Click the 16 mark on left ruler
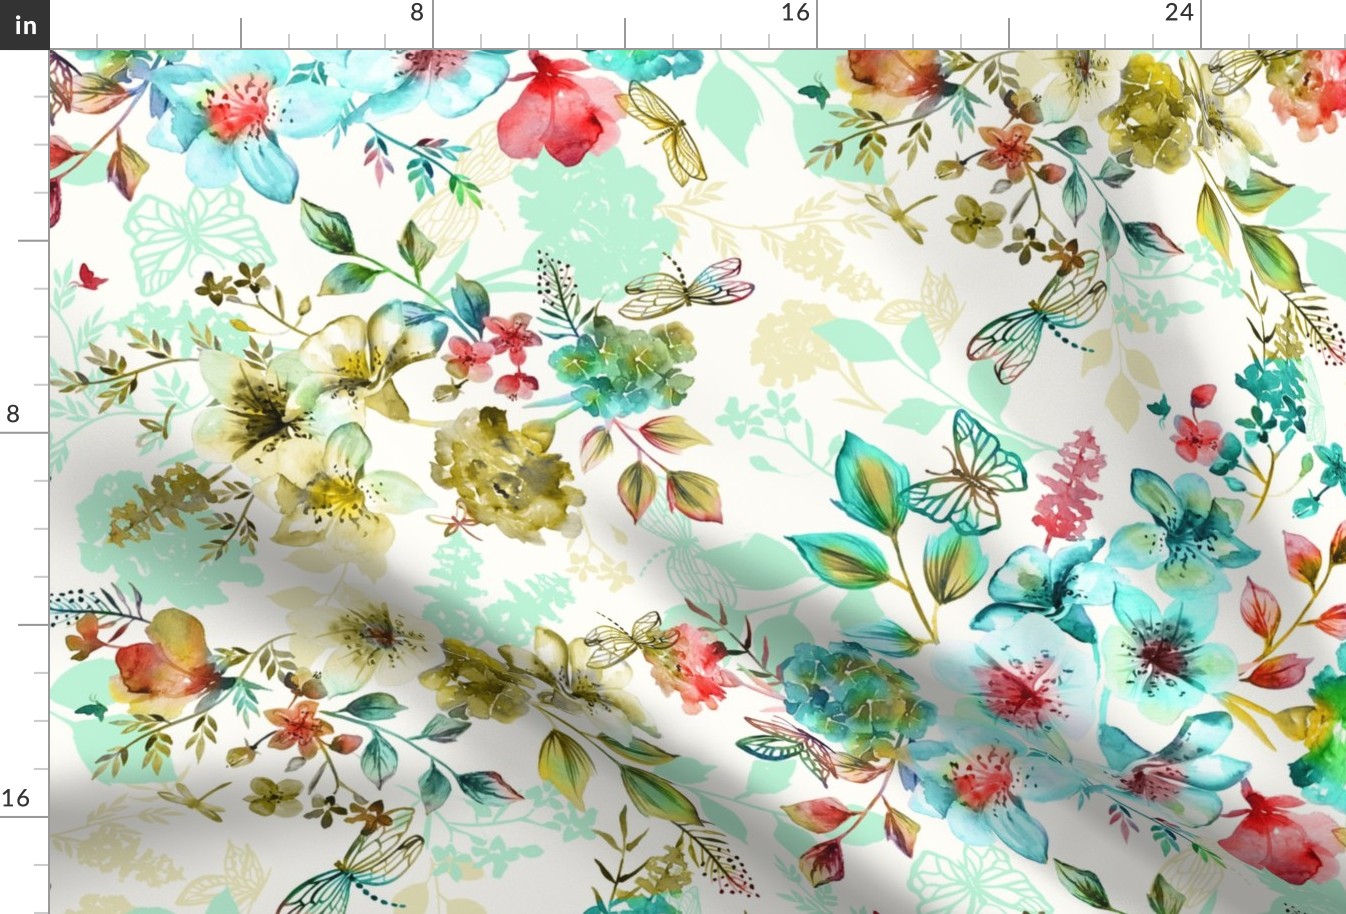 point(15,798)
